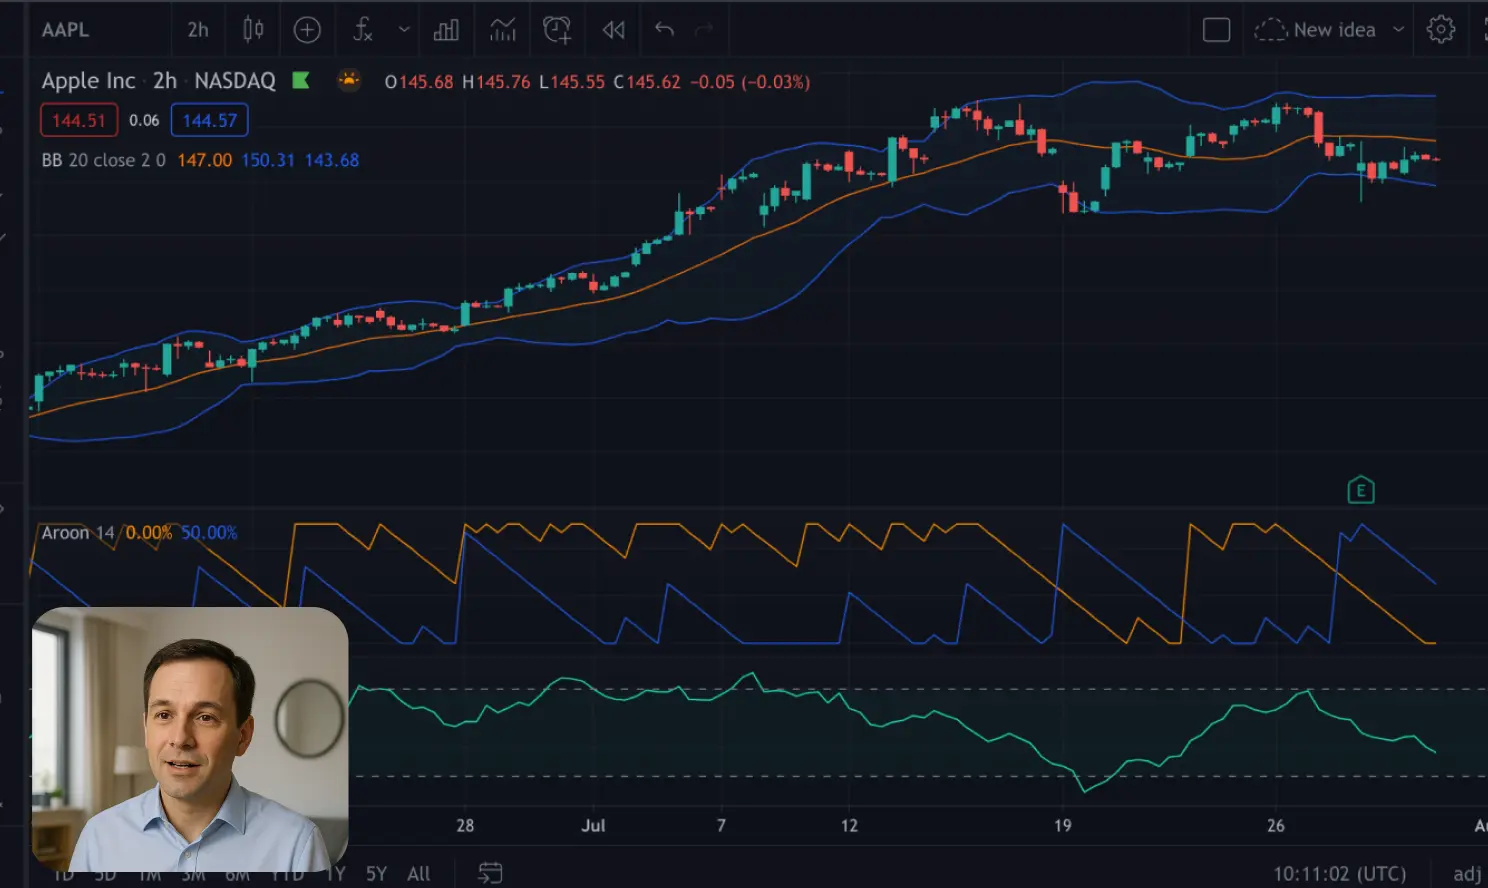1488x888 pixels.
Task: Click the New idea button
Action: (1317, 30)
